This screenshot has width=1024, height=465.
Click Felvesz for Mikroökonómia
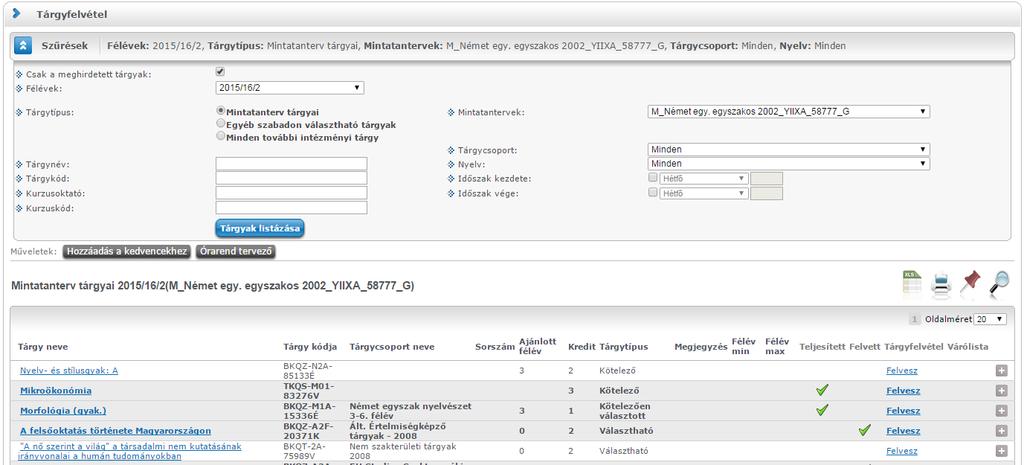903,391
